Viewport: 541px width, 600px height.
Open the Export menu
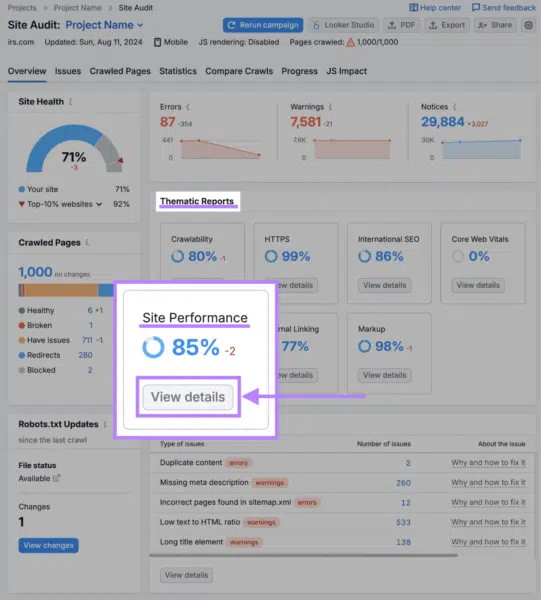pyautogui.click(x=447, y=25)
